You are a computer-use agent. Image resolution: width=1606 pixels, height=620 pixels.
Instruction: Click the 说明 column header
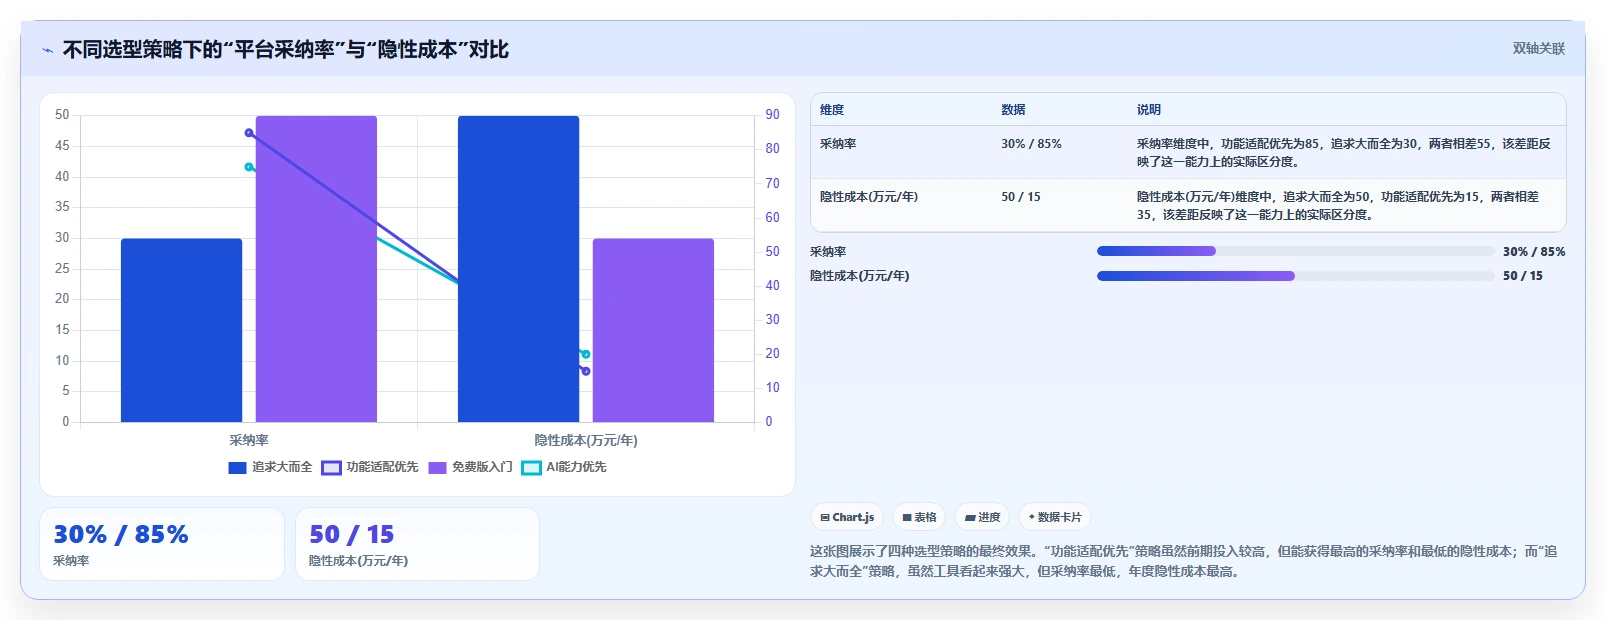(1148, 110)
